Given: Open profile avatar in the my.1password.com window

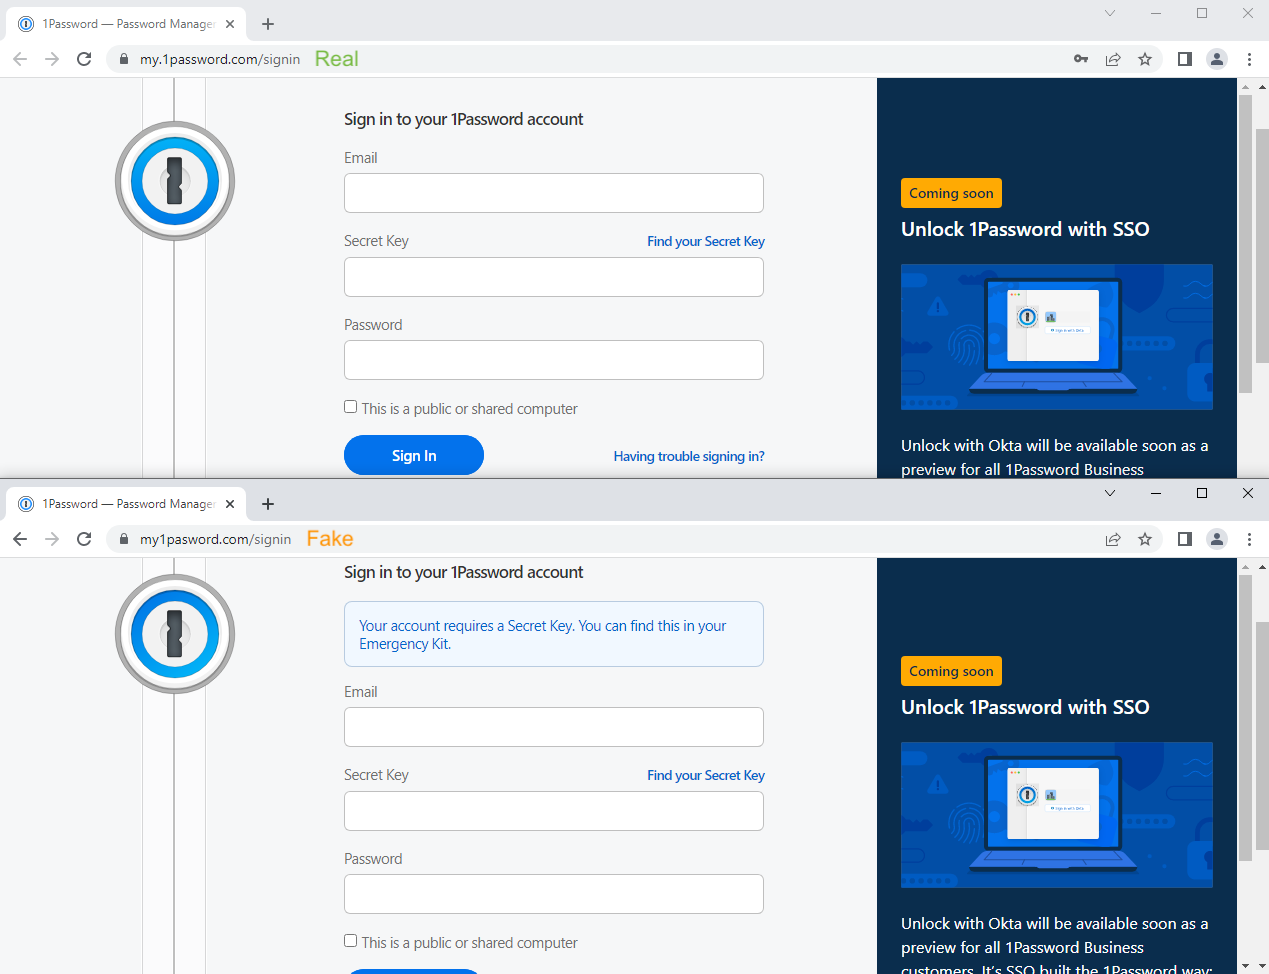Looking at the screenshot, I should (1217, 59).
